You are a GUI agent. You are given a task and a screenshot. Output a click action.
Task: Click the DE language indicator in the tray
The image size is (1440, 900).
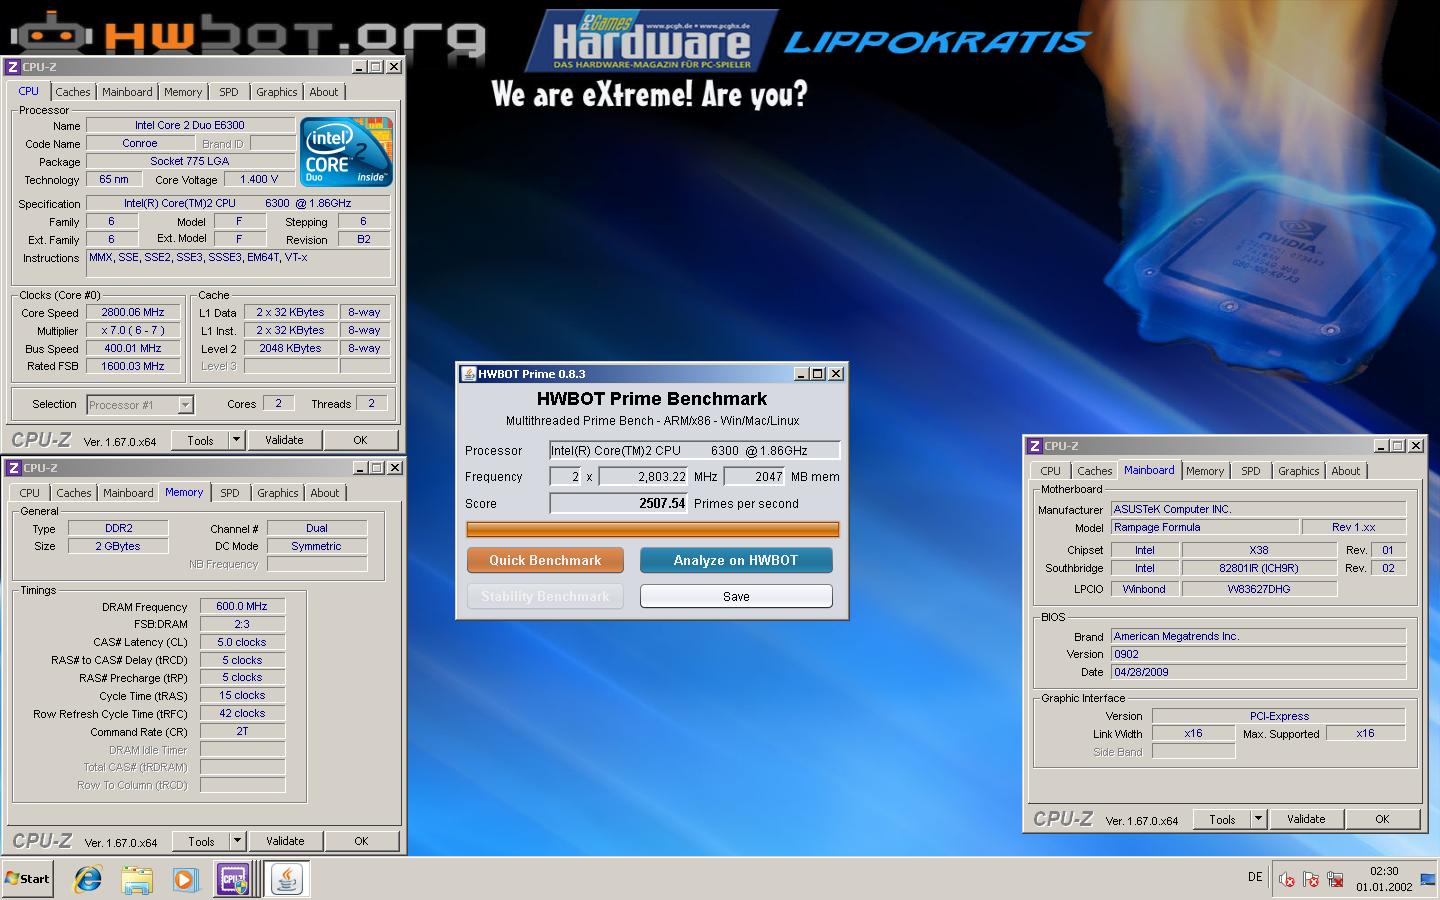pyautogui.click(x=1255, y=877)
